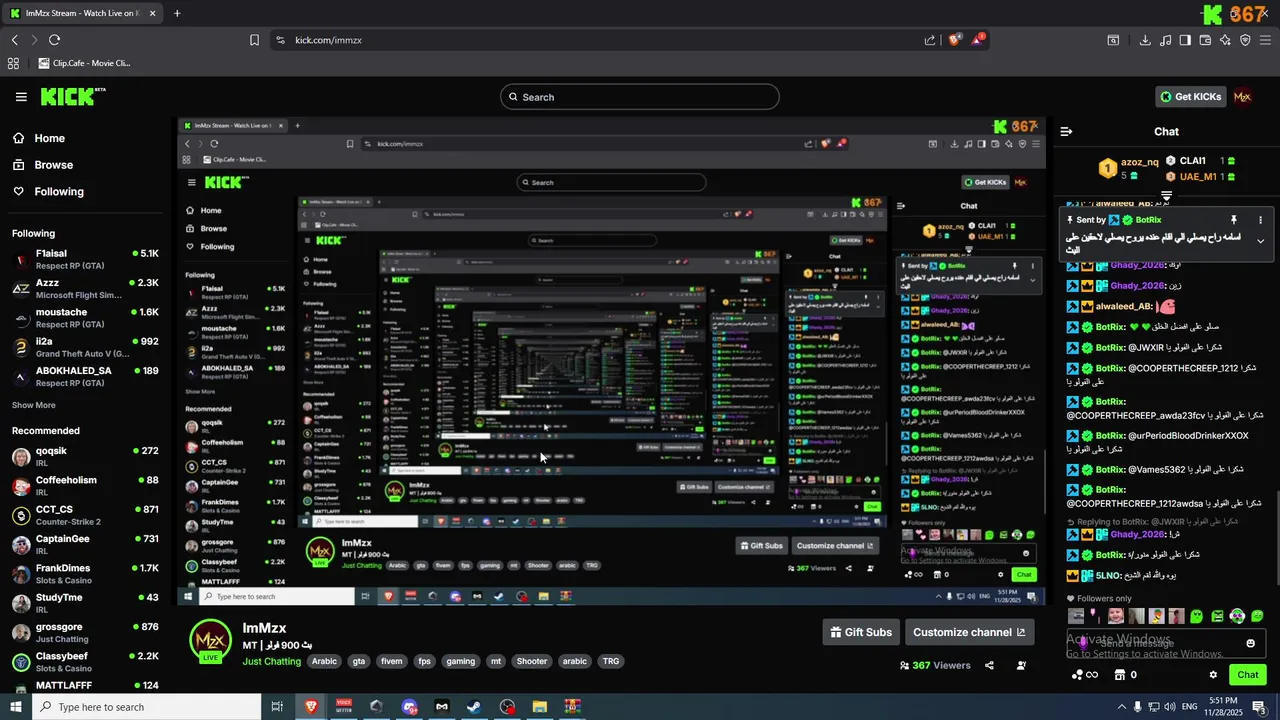The image size is (1280, 720).
Task: Collapse the chat panel with arrow icon
Action: (1066, 131)
